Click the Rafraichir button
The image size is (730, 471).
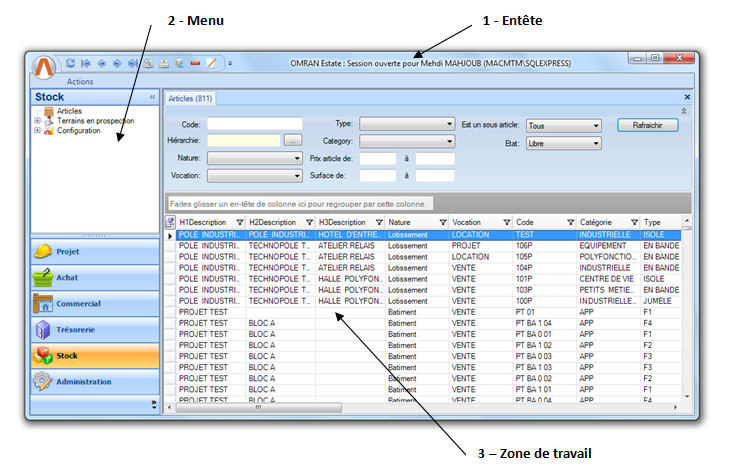pyautogui.click(x=648, y=125)
